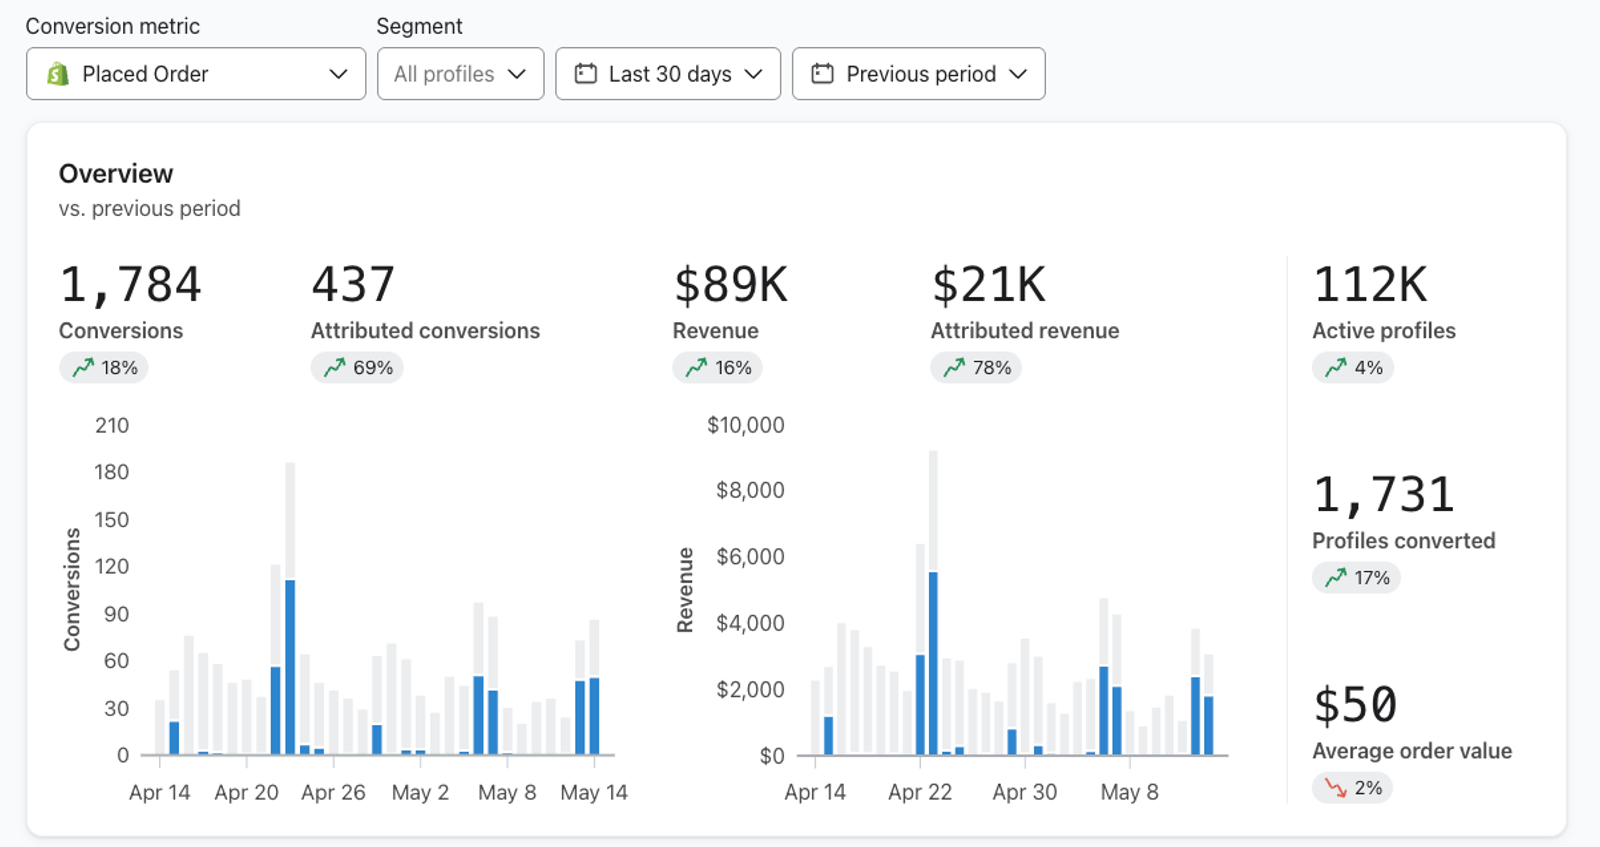Click the 2% average order value decline badge
The width and height of the screenshot is (1600, 847).
(x=1353, y=788)
